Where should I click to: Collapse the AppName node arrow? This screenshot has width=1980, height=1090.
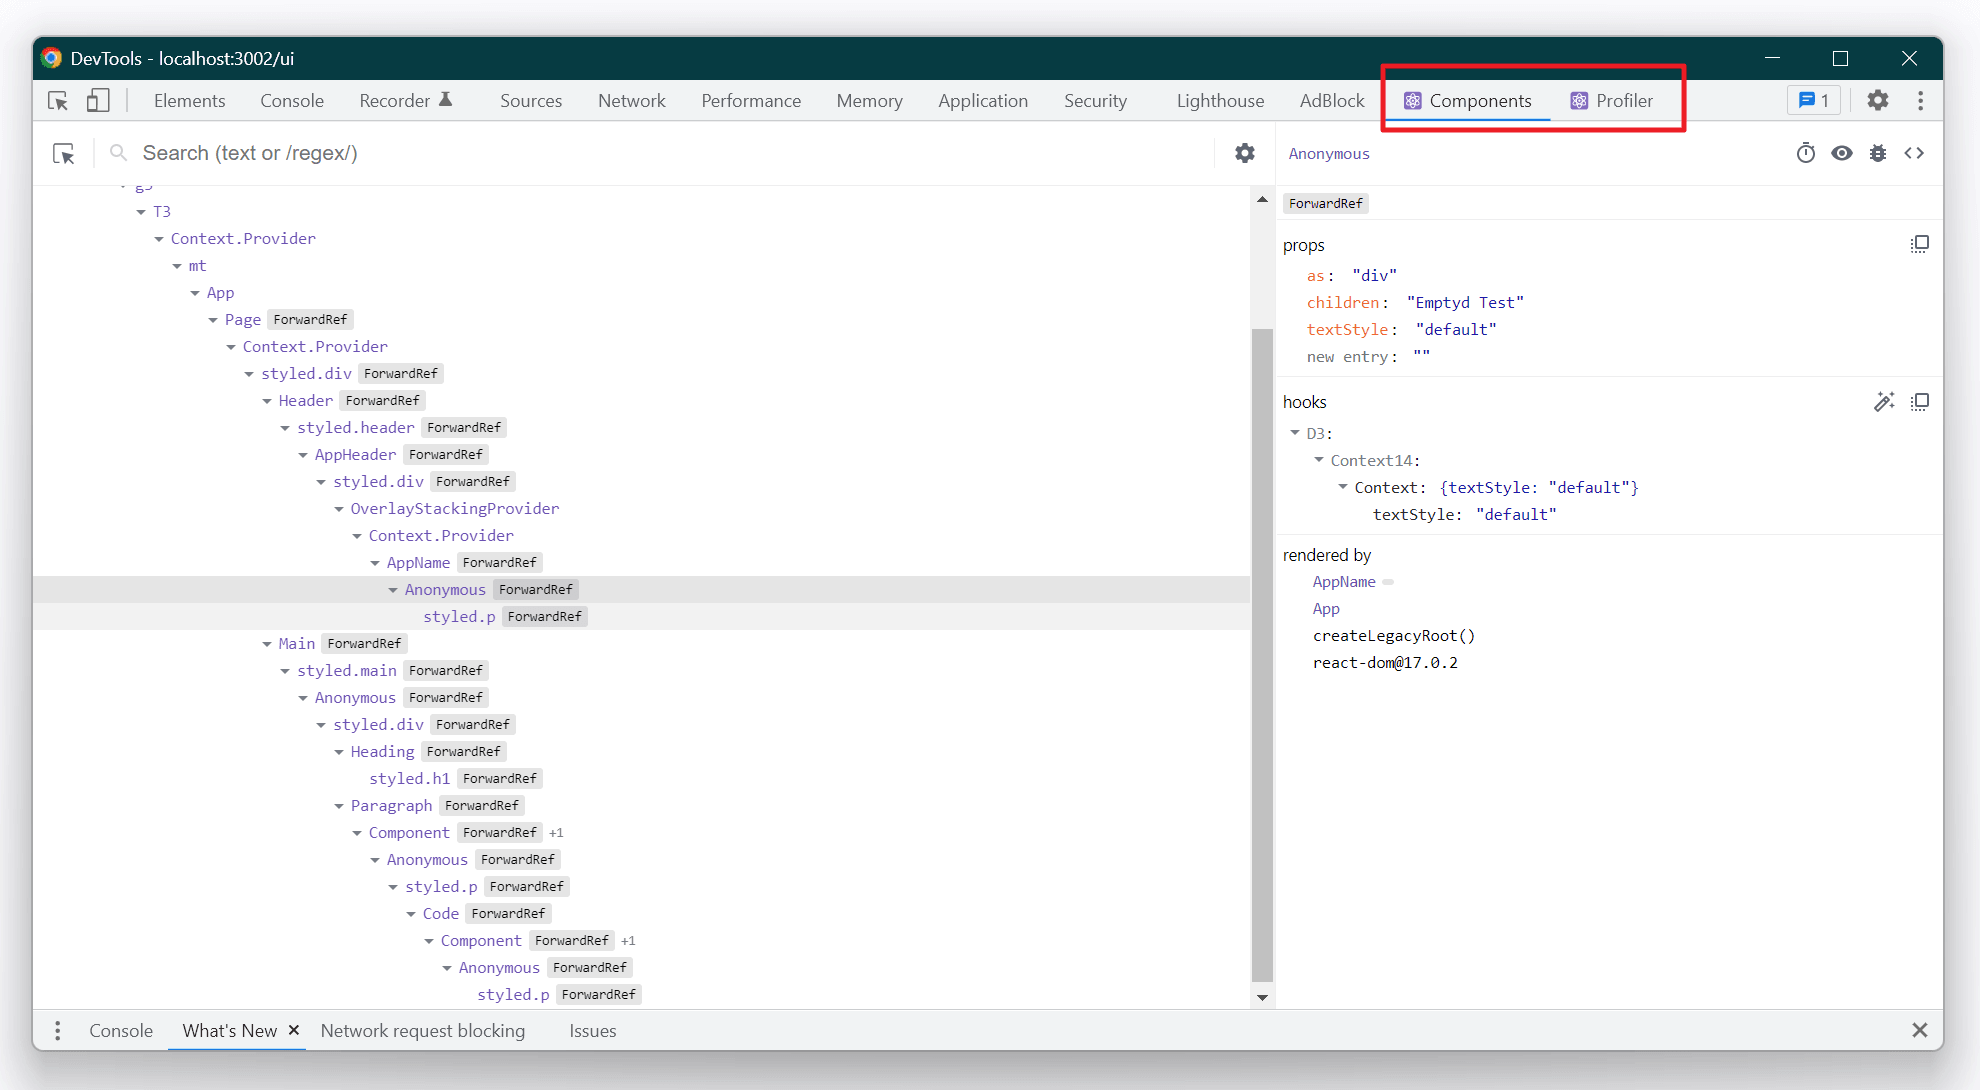[x=375, y=563]
